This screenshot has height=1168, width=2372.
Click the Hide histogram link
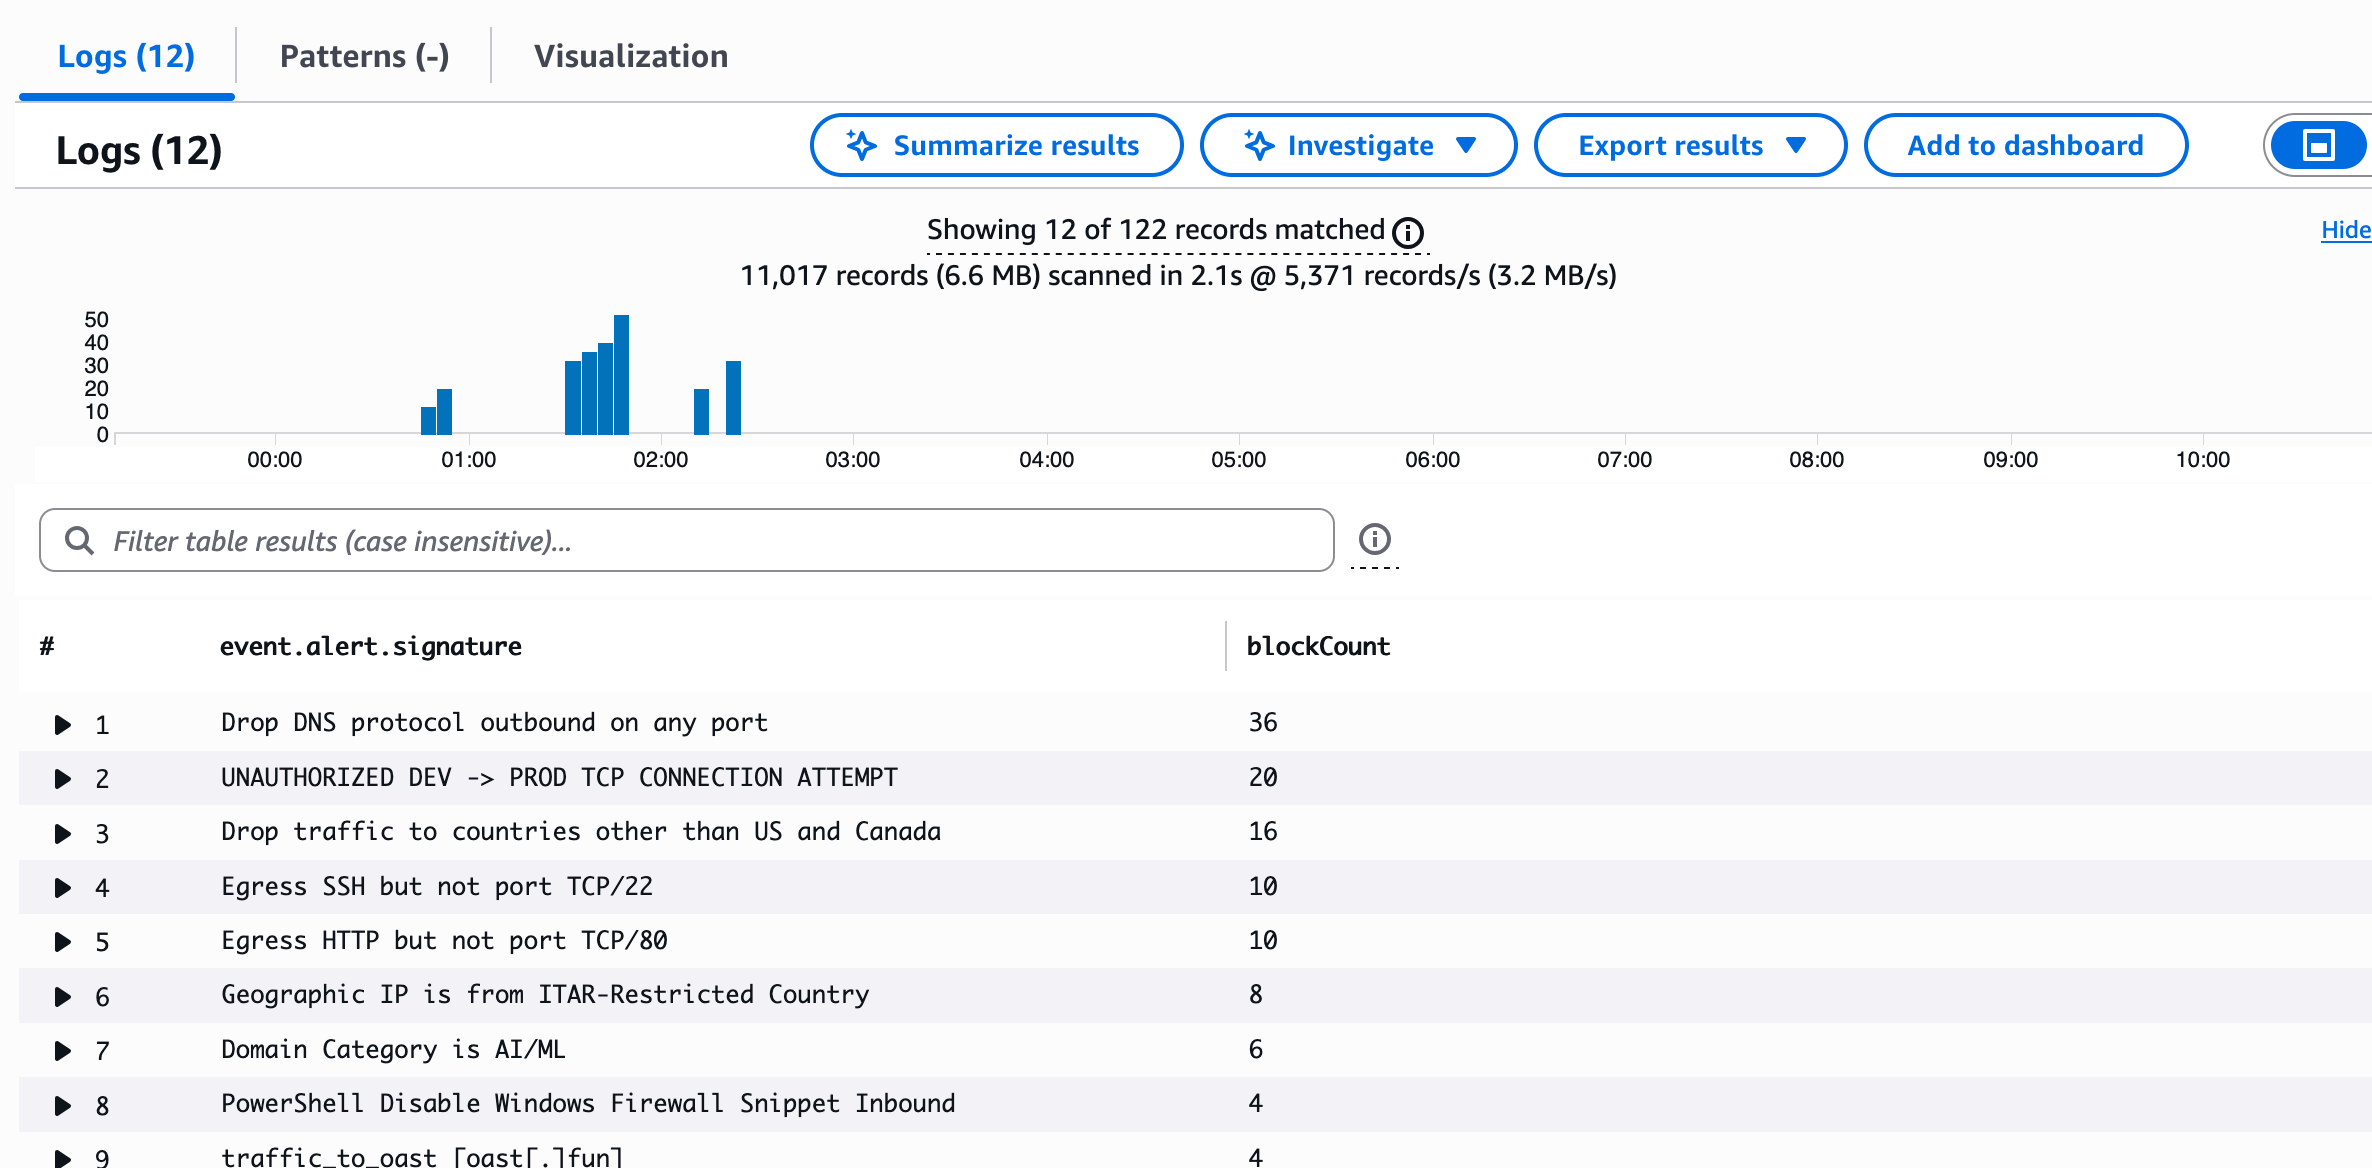pyautogui.click(x=2345, y=230)
